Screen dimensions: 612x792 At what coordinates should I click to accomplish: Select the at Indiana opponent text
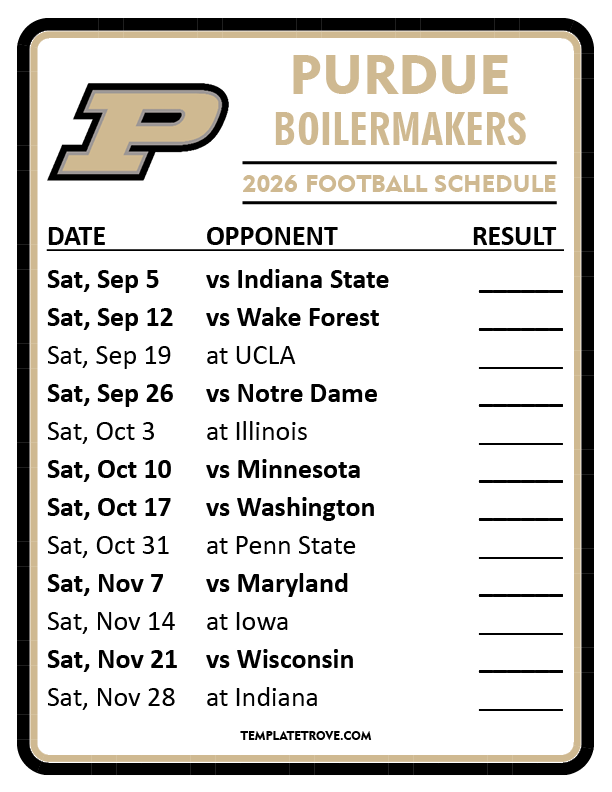point(262,697)
